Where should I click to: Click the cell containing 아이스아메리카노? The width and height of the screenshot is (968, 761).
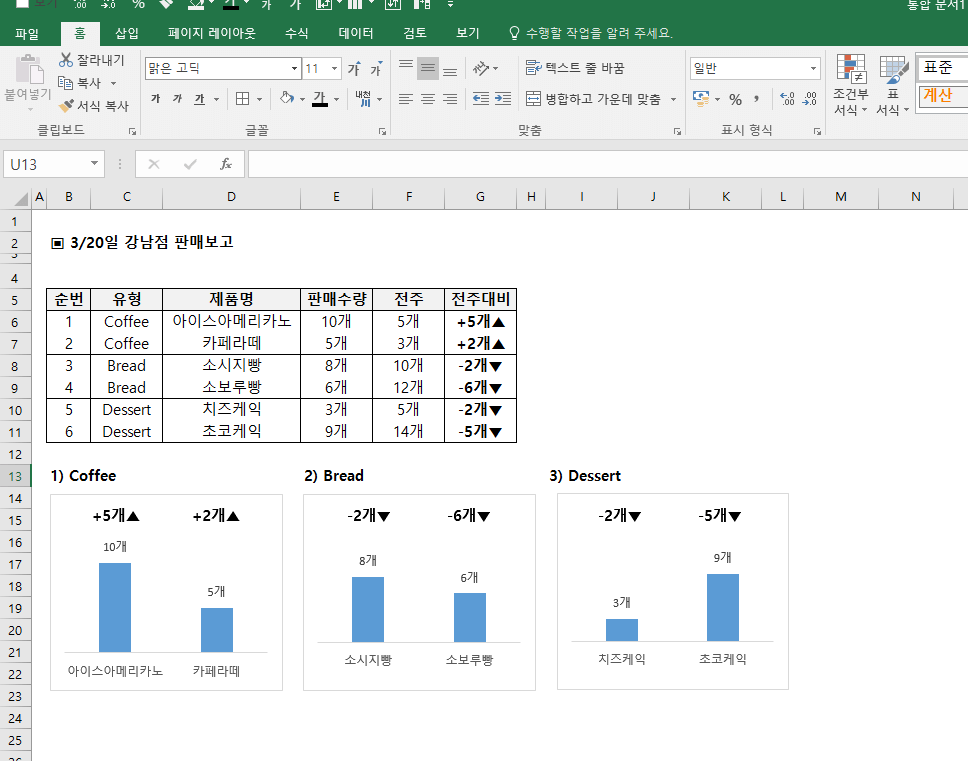tap(232, 322)
